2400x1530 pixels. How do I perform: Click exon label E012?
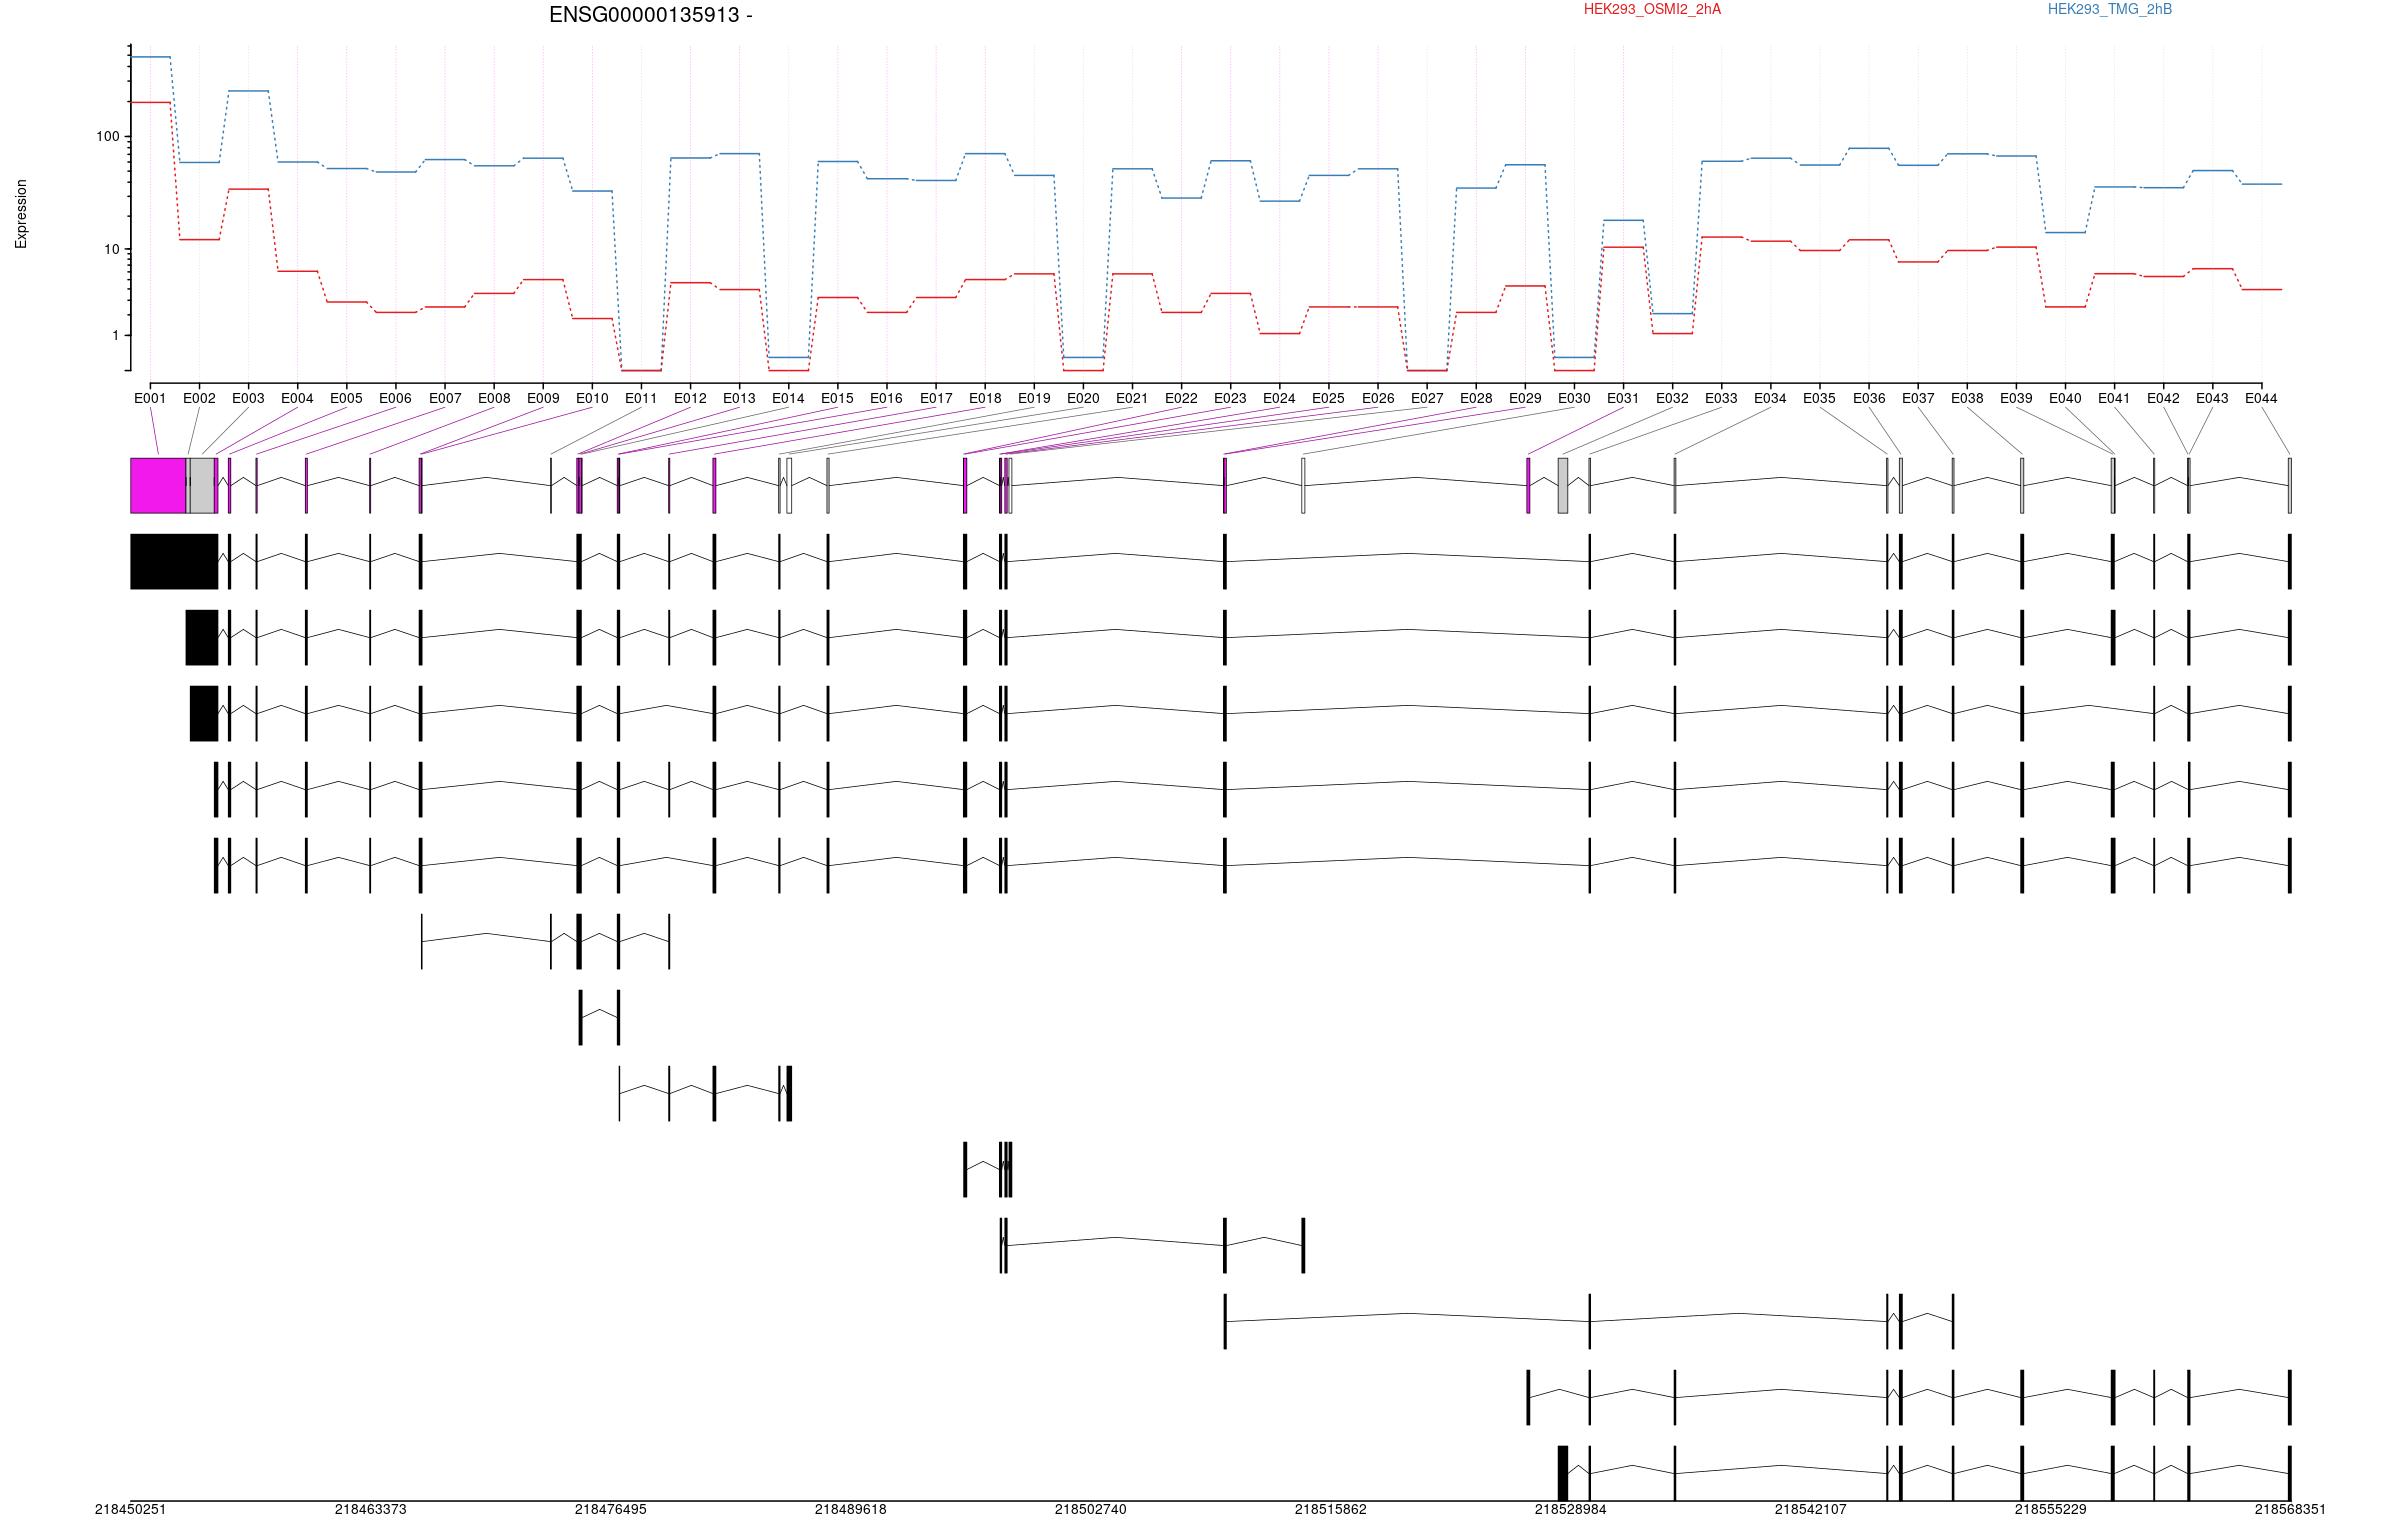tap(690, 398)
